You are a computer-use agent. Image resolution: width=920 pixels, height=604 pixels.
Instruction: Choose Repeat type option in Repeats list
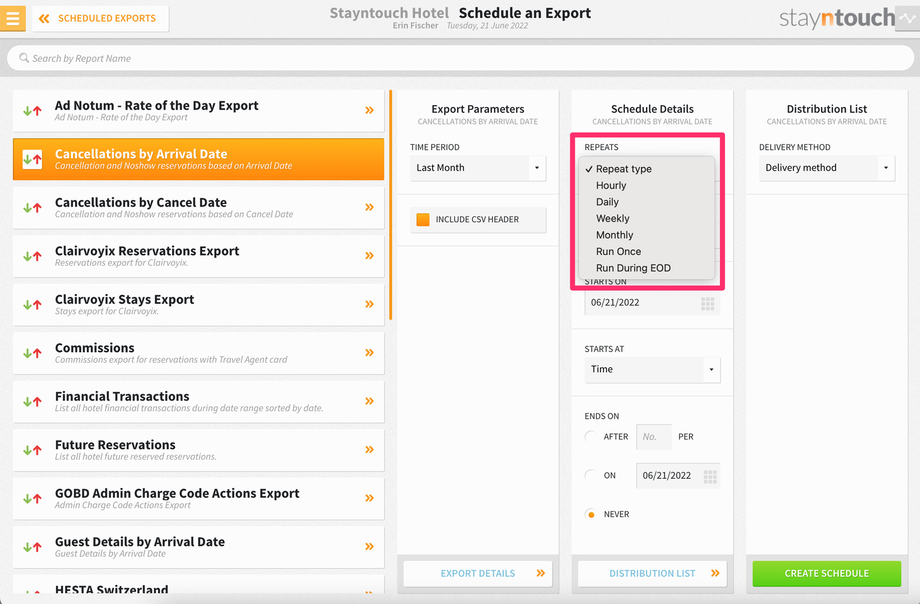[x=647, y=169]
